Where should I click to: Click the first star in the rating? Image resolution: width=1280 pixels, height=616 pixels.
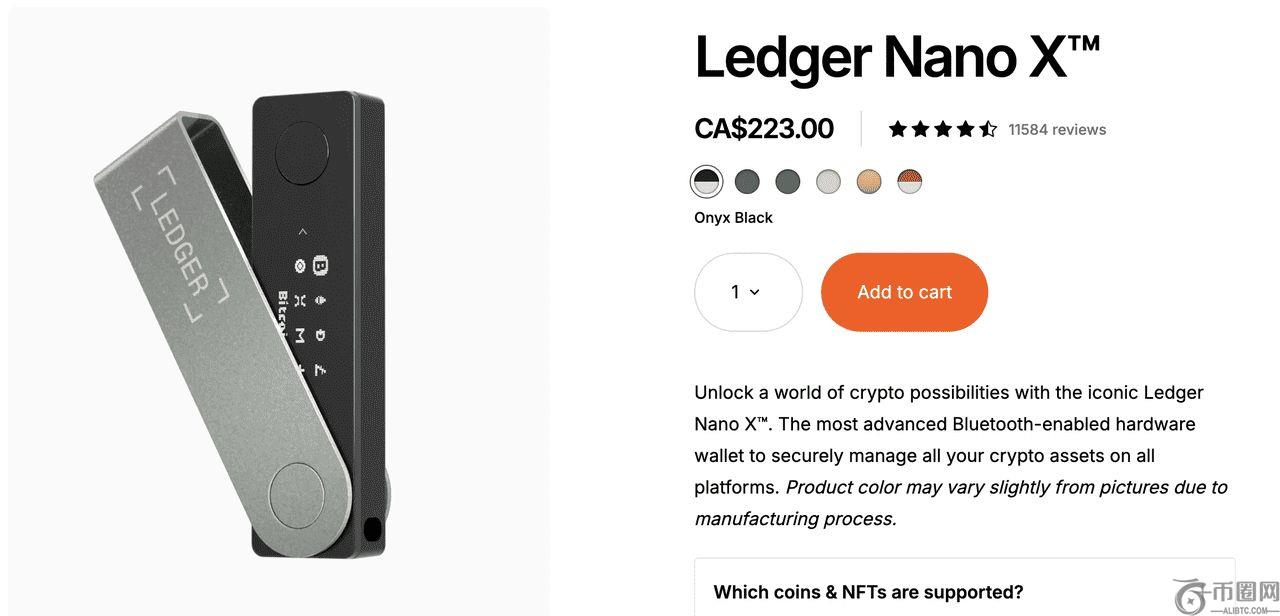coord(897,128)
